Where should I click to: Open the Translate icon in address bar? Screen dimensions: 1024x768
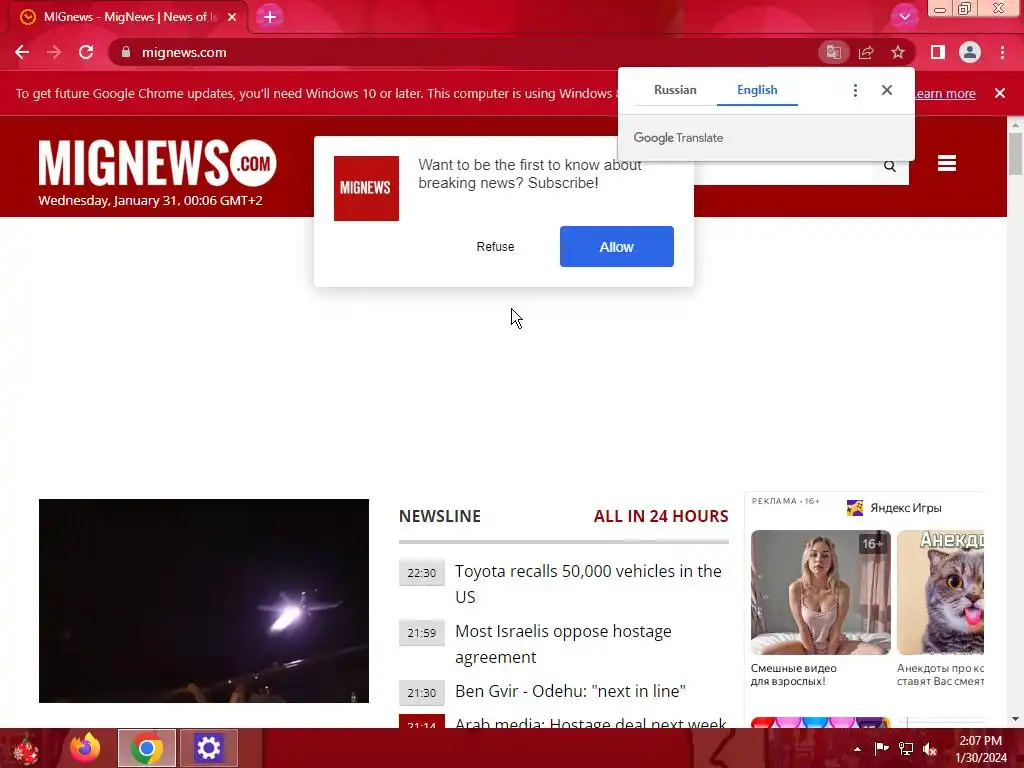click(x=833, y=52)
